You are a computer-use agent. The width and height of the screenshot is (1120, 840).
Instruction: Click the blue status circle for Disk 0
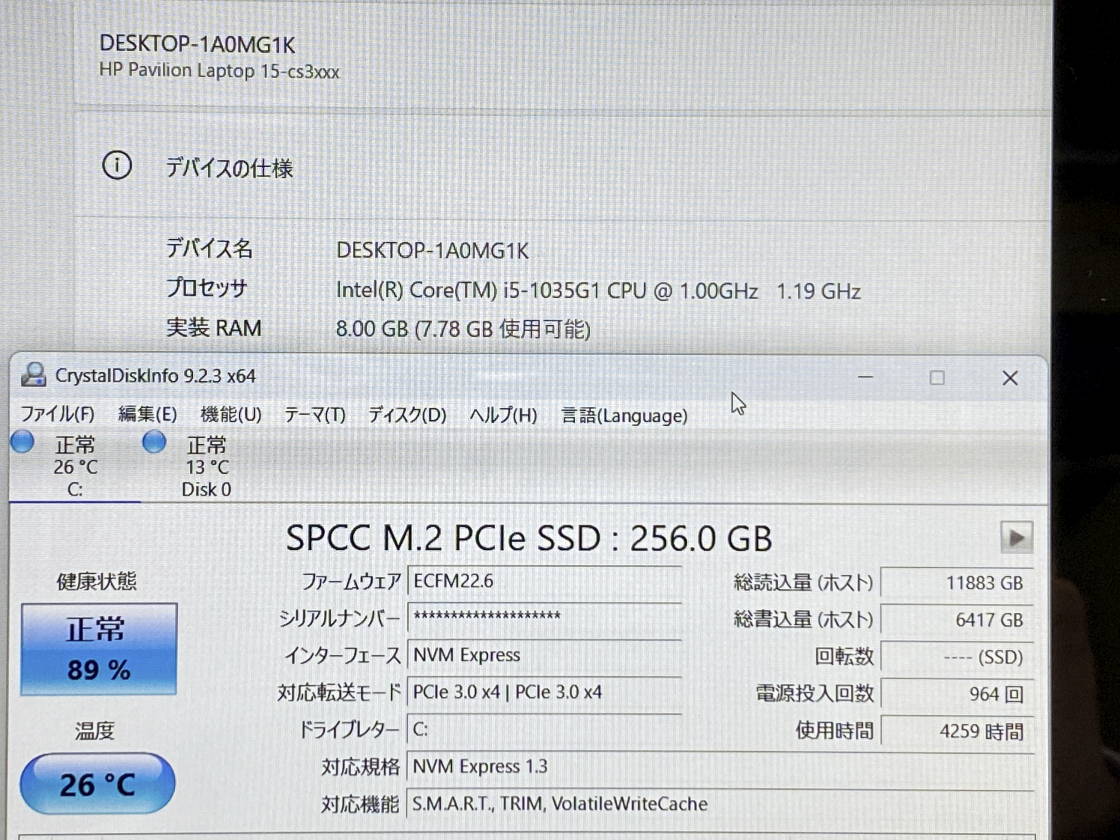(154, 442)
